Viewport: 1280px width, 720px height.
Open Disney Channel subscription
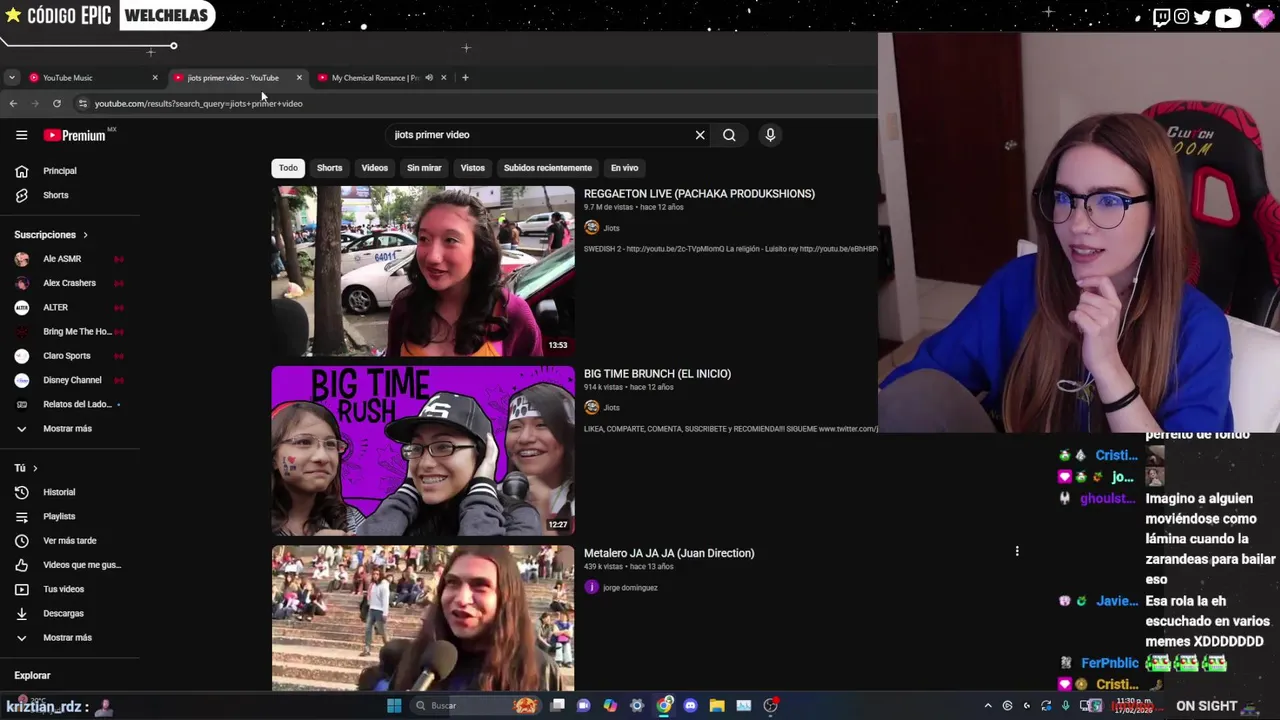pos(70,380)
